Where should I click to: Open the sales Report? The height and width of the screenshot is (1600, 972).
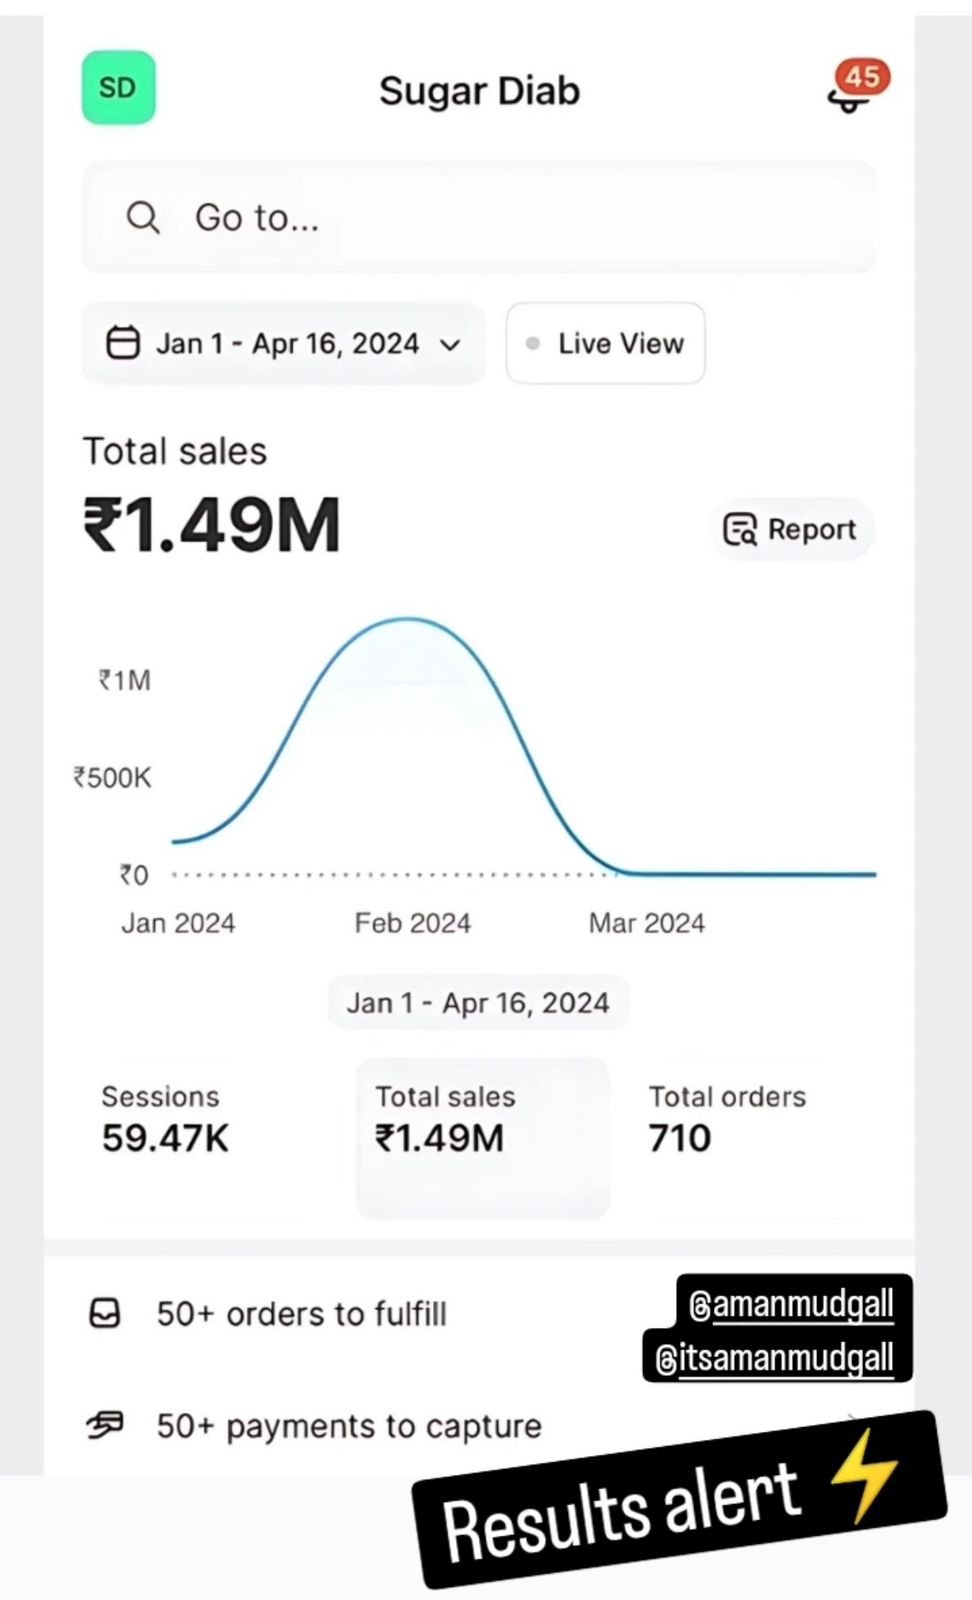[792, 529]
